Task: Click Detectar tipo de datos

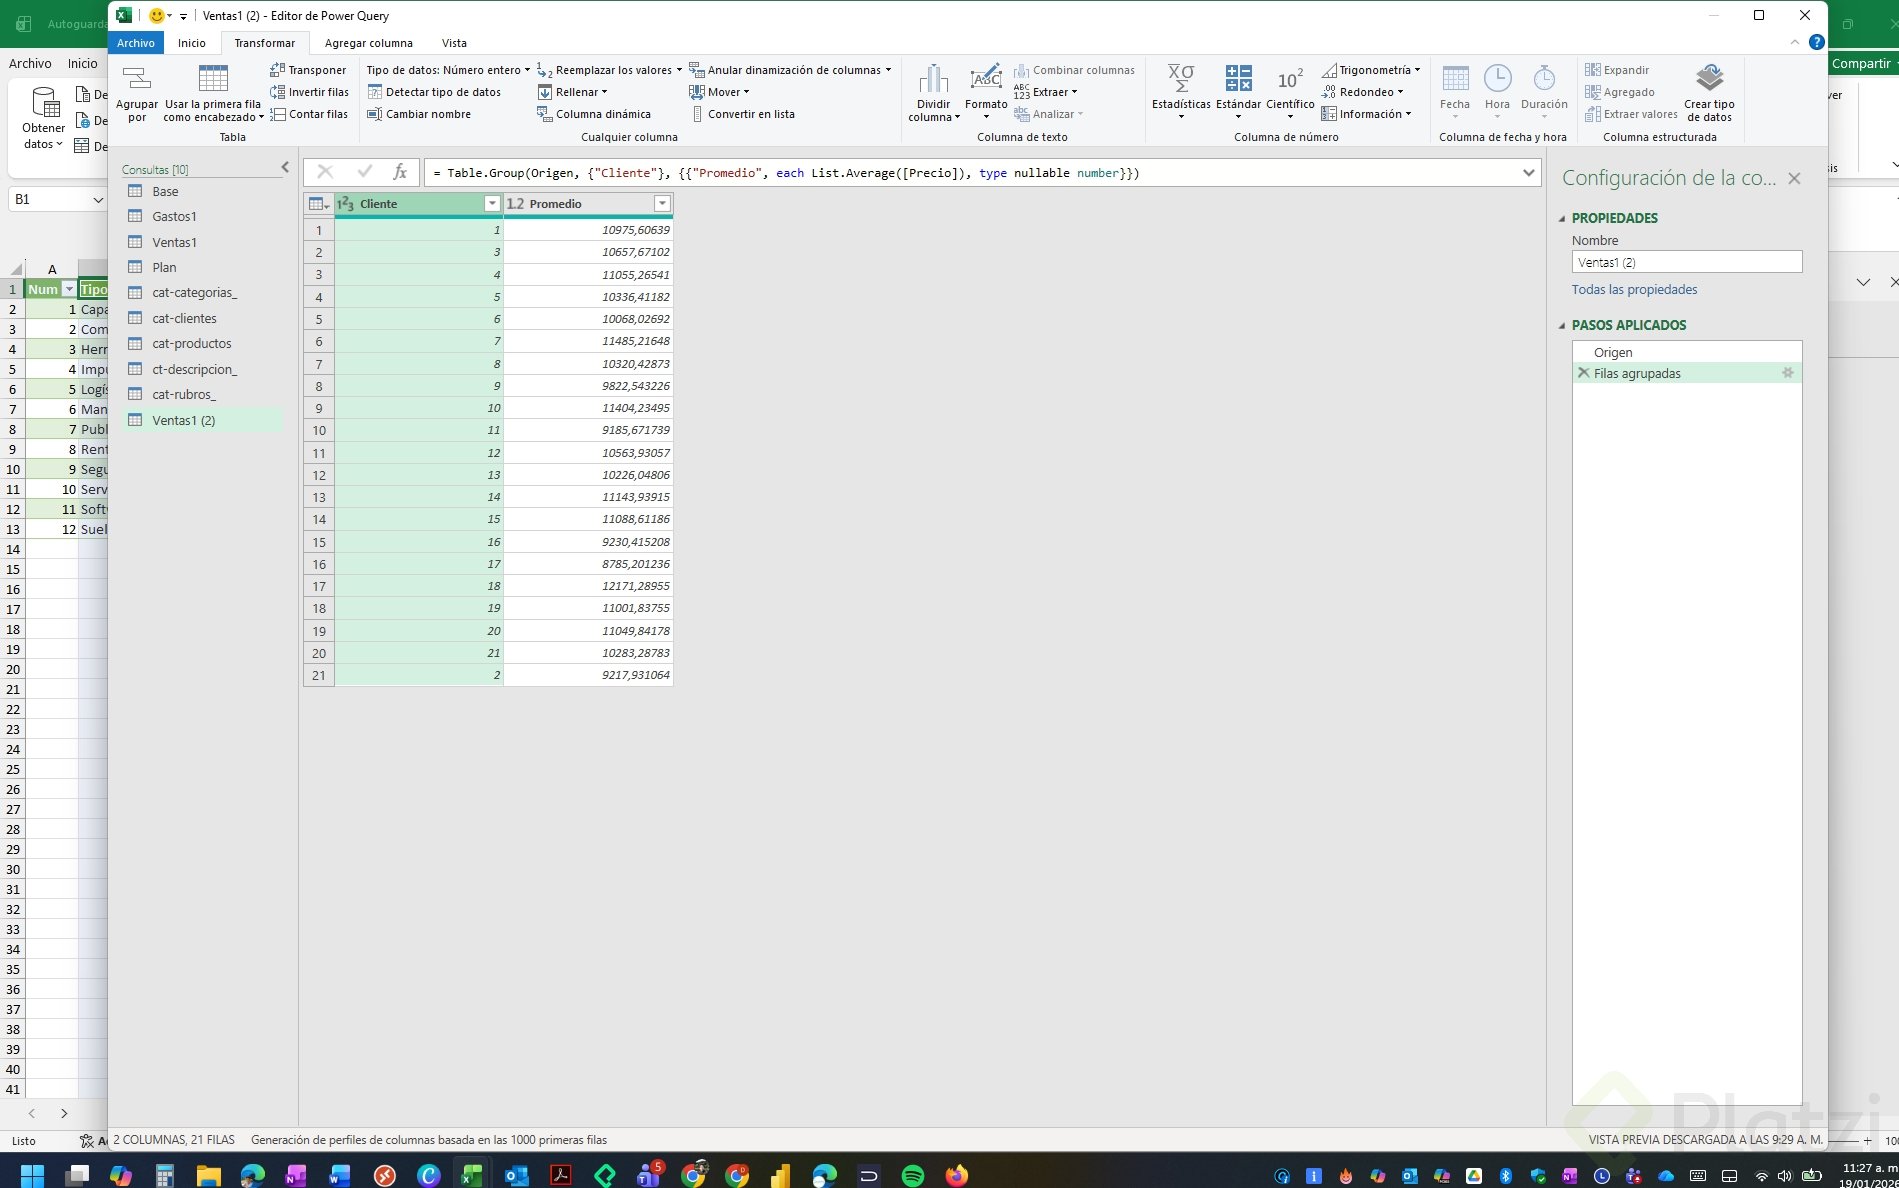Action: (x=434, y=92)
